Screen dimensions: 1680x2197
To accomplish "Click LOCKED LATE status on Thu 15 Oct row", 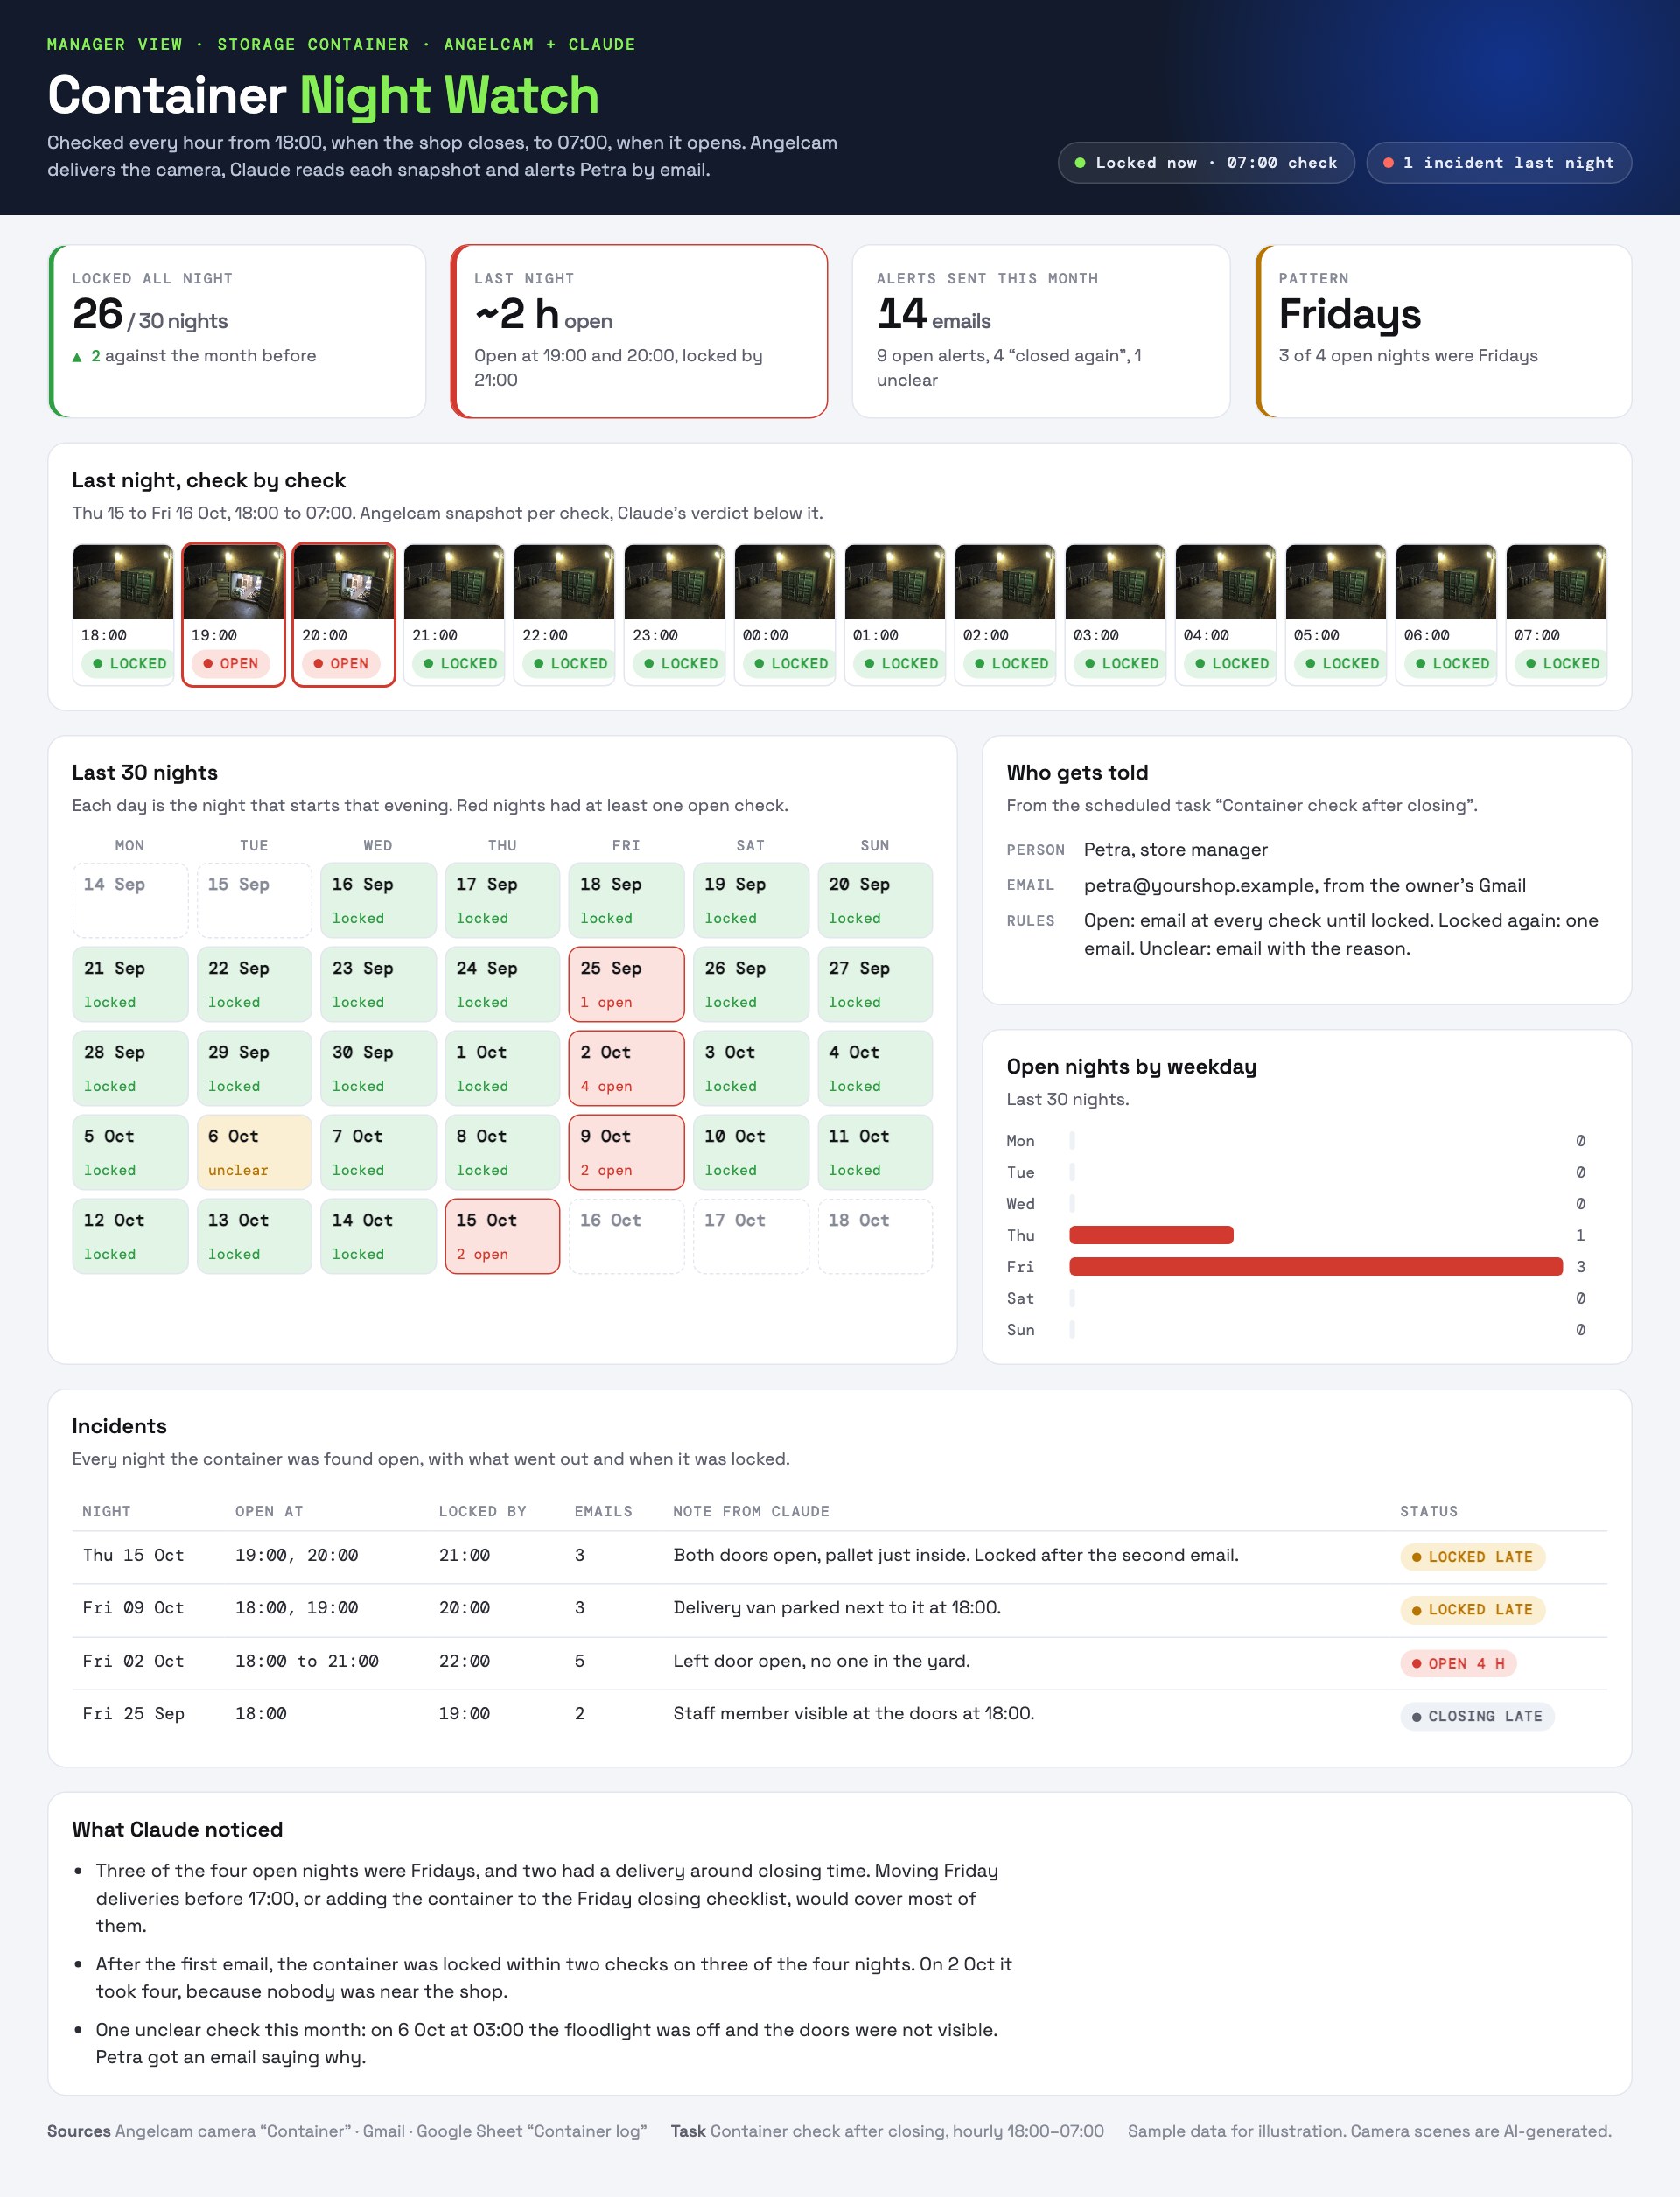I will (x=1472, y=1557).
